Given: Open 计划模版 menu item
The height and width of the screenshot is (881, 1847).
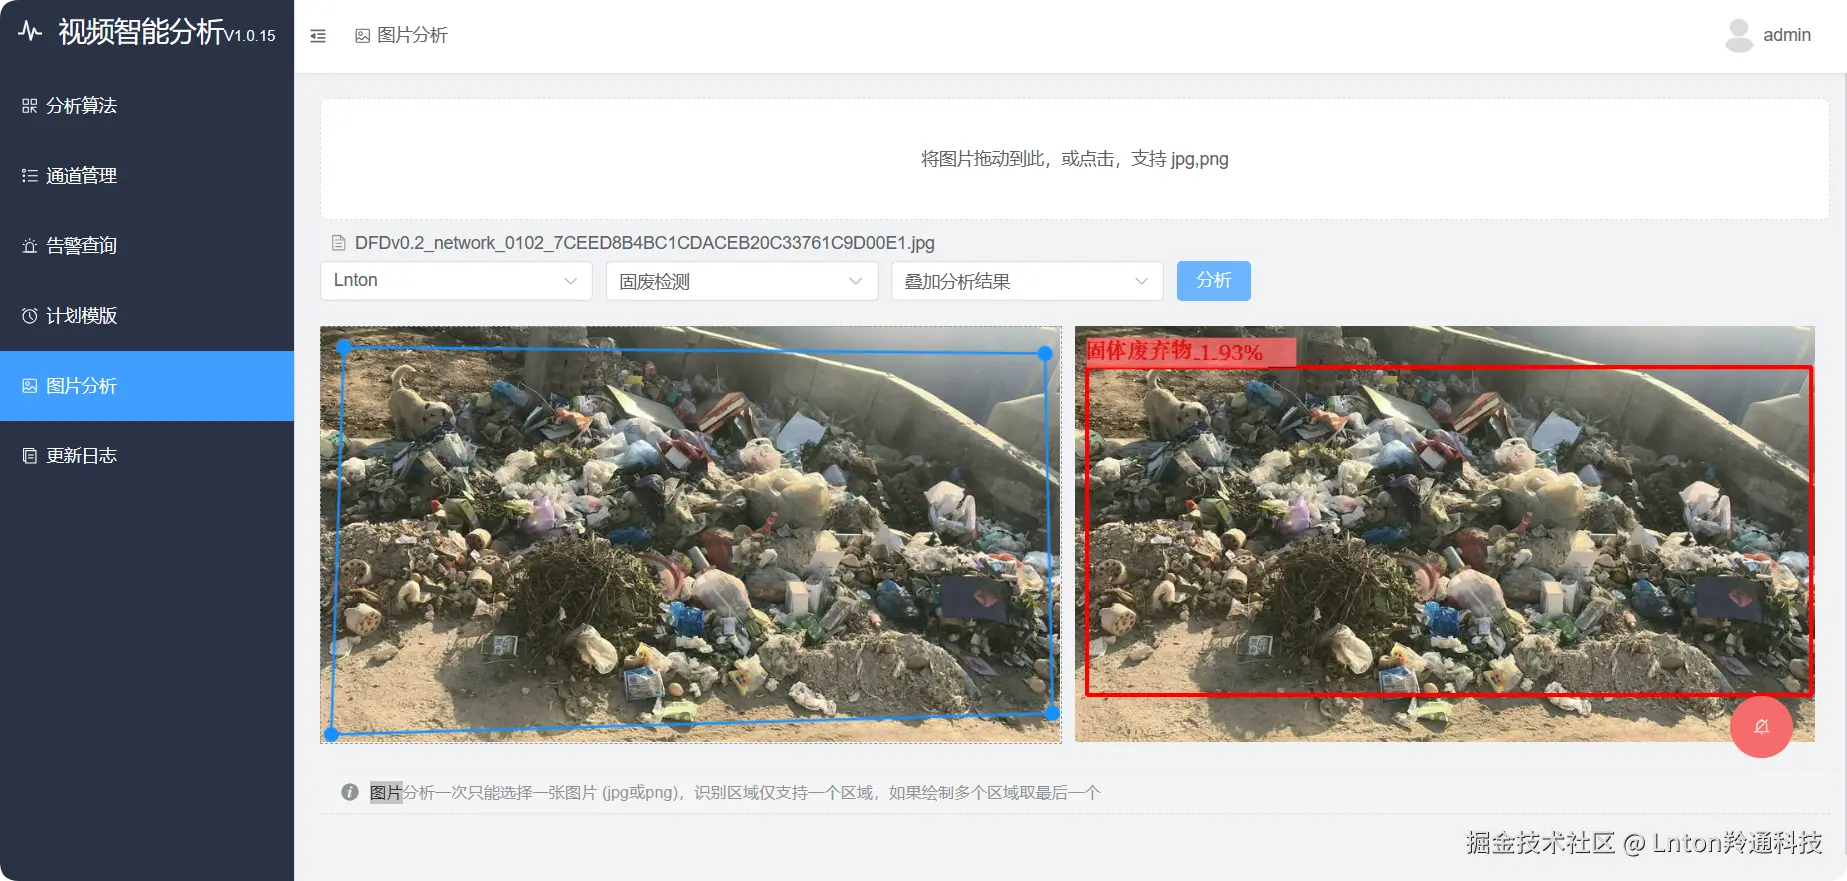Looking at the screenshot, I should [x=147, y=316].
